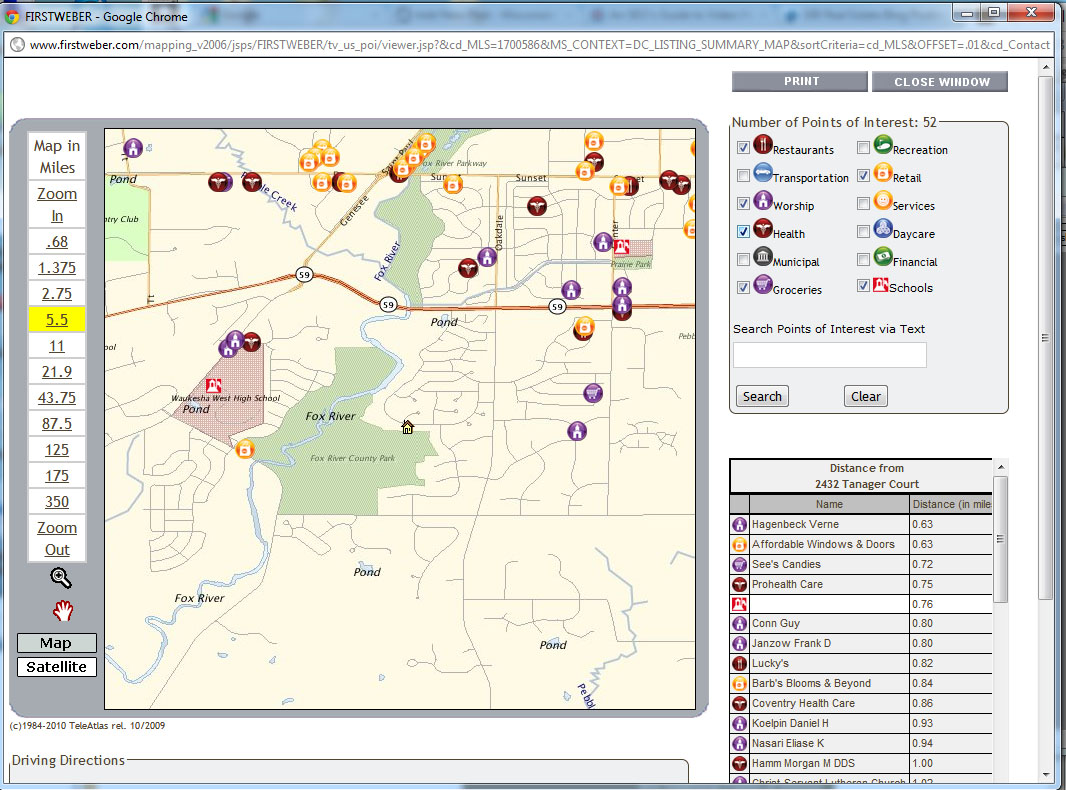Click the health icon beside Prohealth Care
1066x790 pixels.
(x=739, y=584)
